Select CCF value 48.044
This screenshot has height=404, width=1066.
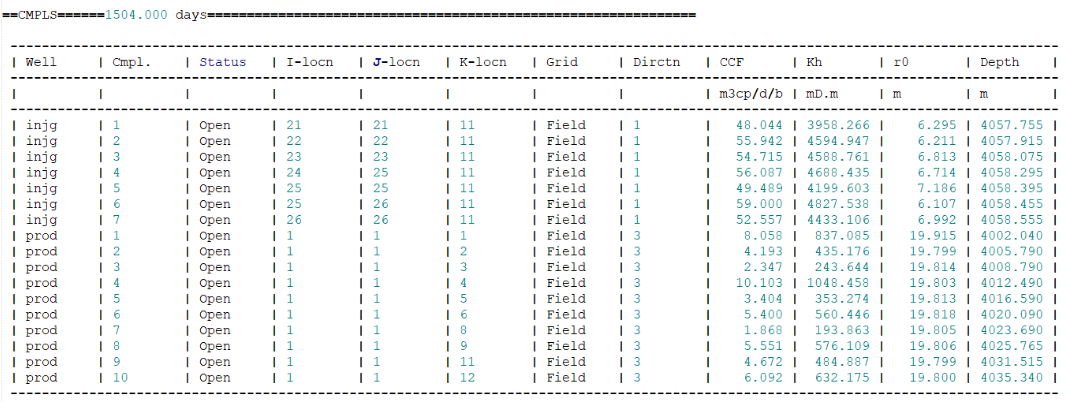click(759, 126)
